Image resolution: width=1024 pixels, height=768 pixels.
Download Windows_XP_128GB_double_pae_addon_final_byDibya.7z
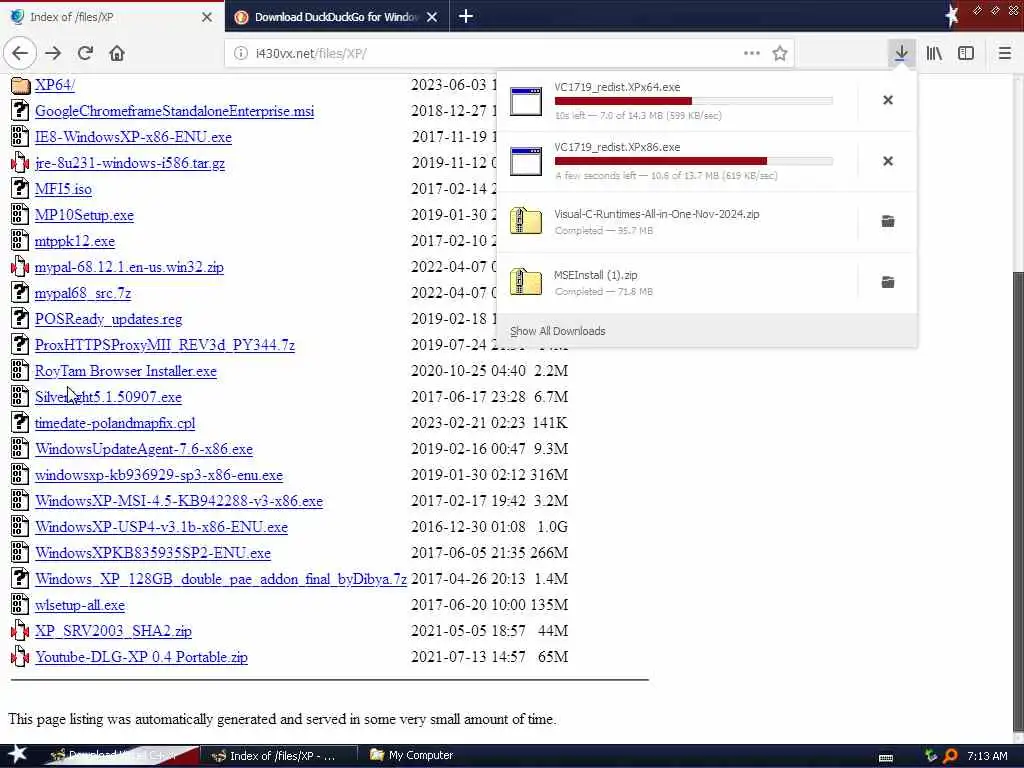[x=221, y=579]
